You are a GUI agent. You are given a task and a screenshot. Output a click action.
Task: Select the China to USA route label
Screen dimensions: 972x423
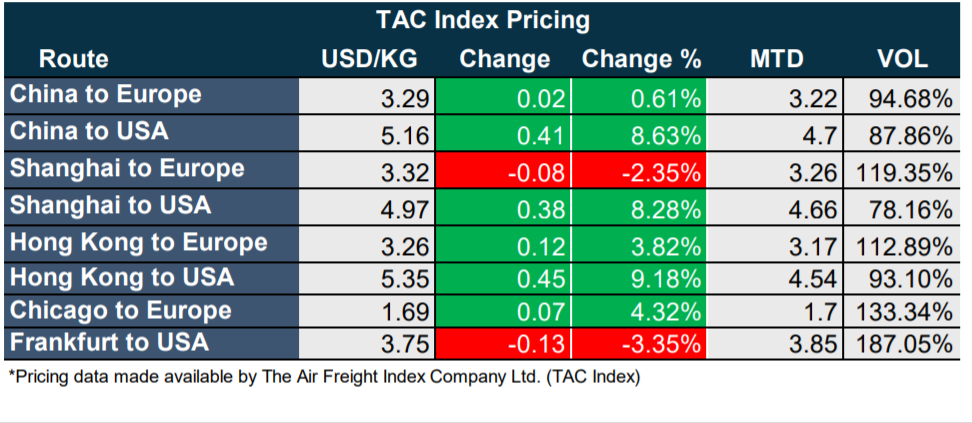click(x=89, y=131)
